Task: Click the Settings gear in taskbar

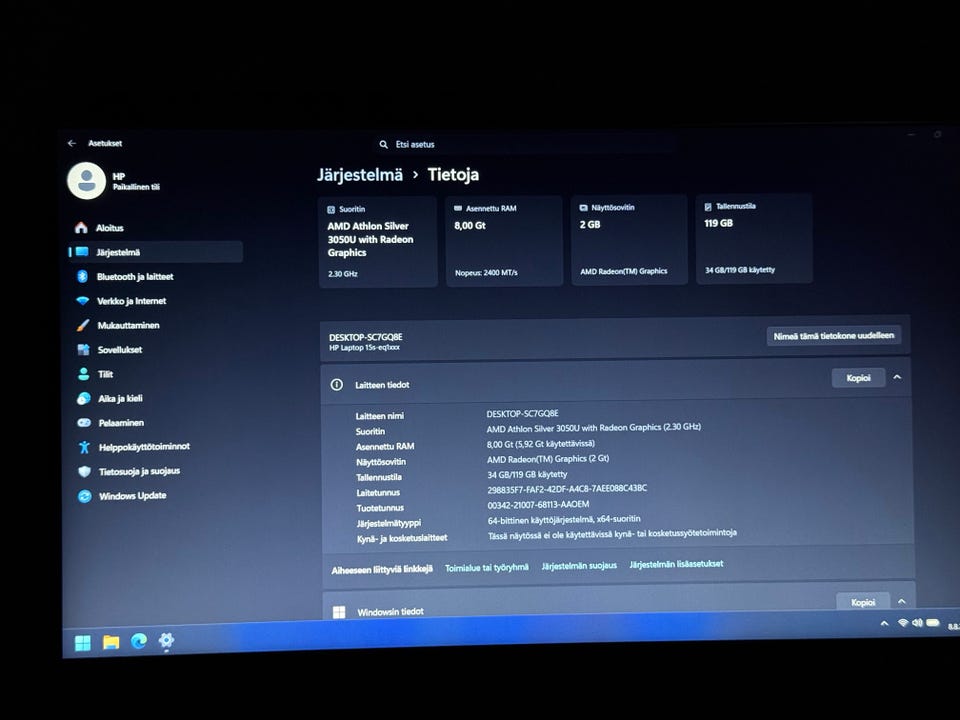Action: point(166,640)
